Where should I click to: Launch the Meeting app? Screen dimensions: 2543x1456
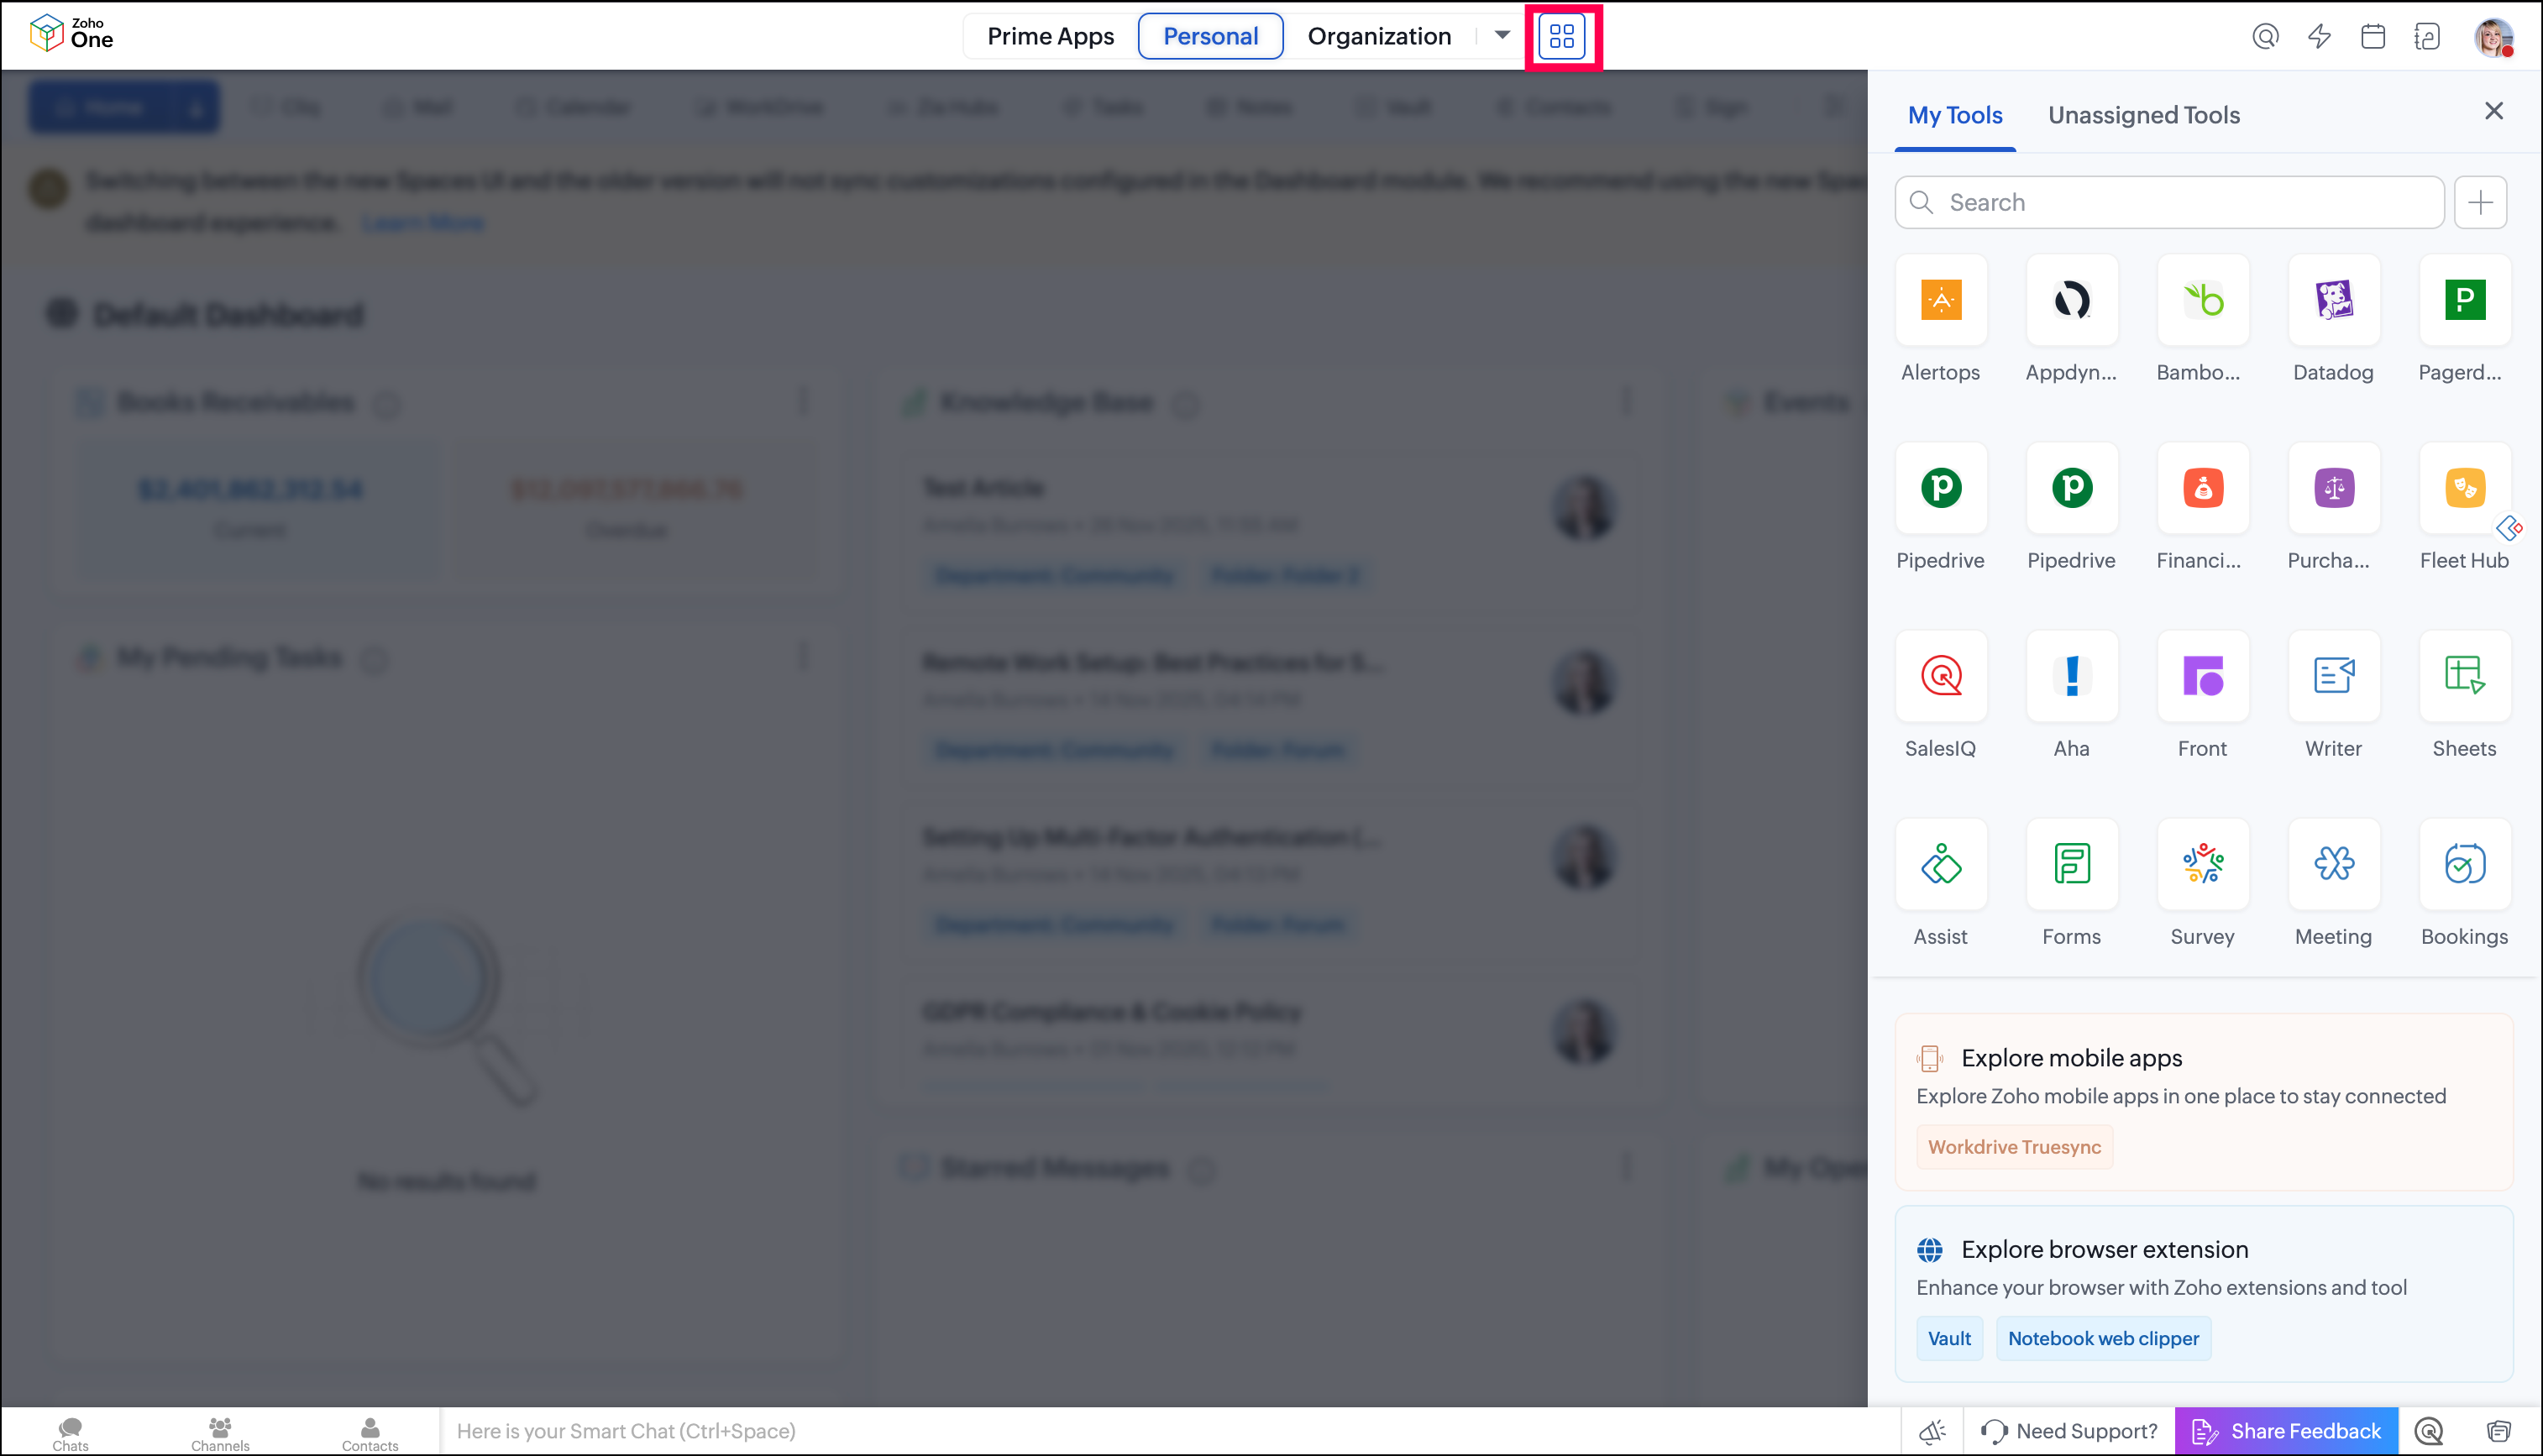pyautogui.click(x=2333, y=864)
